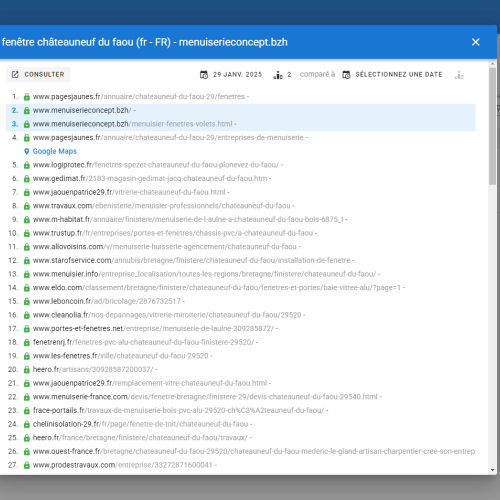Open result 16 www.cleanolia.fr link
500x500 pixels.
click(167, 315)
